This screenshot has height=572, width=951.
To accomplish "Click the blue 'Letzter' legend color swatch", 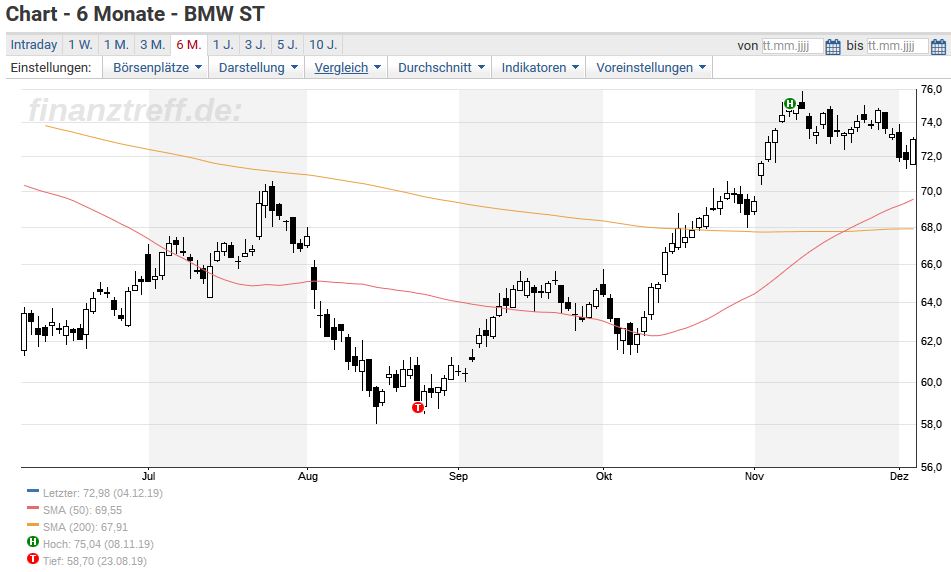I will click(33, 491).
